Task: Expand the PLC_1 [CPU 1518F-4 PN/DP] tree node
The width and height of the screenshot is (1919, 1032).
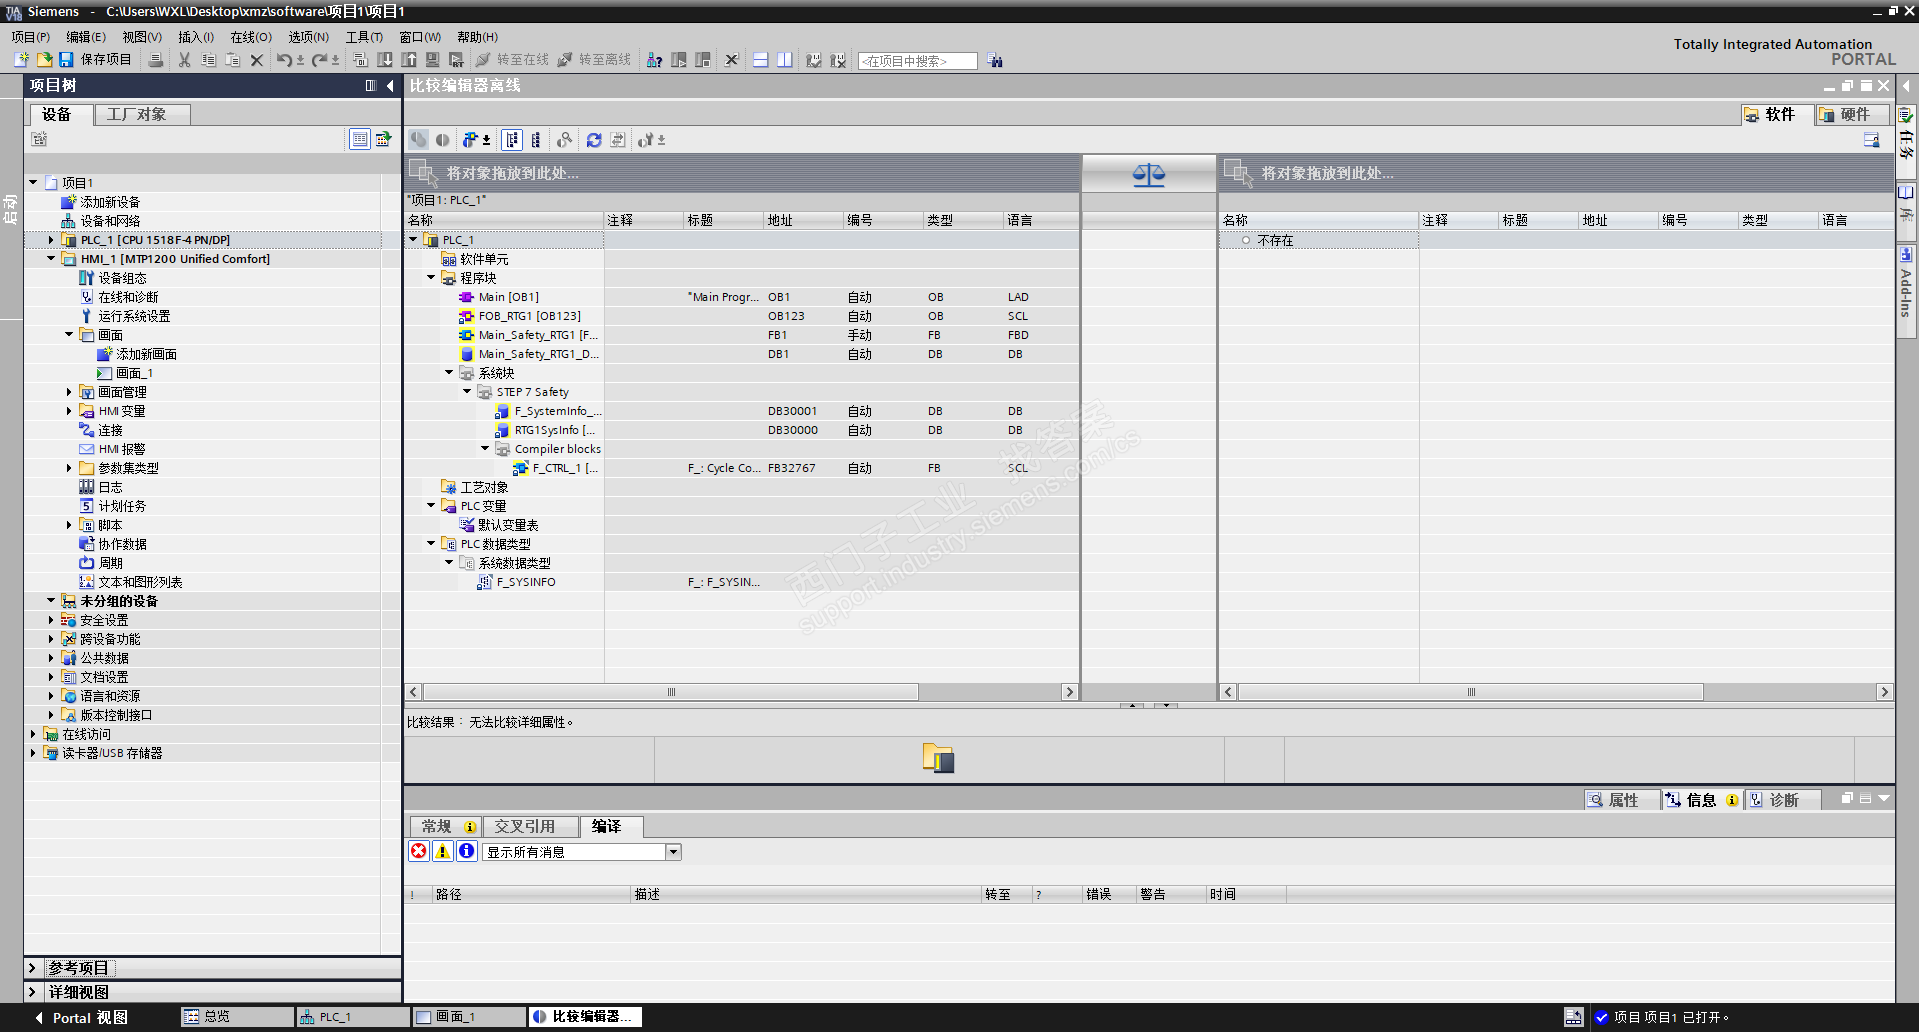Action: tap(51, 240)
